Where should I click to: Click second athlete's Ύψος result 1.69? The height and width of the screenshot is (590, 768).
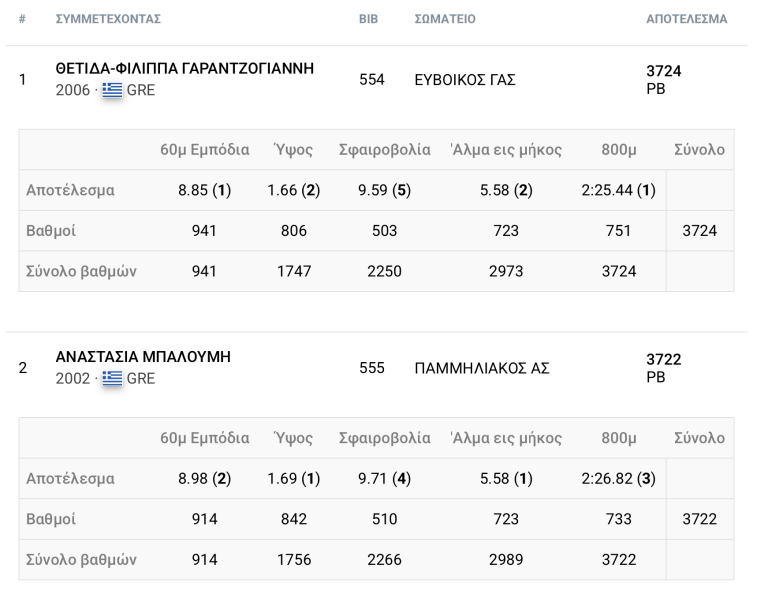click(294, 478)
